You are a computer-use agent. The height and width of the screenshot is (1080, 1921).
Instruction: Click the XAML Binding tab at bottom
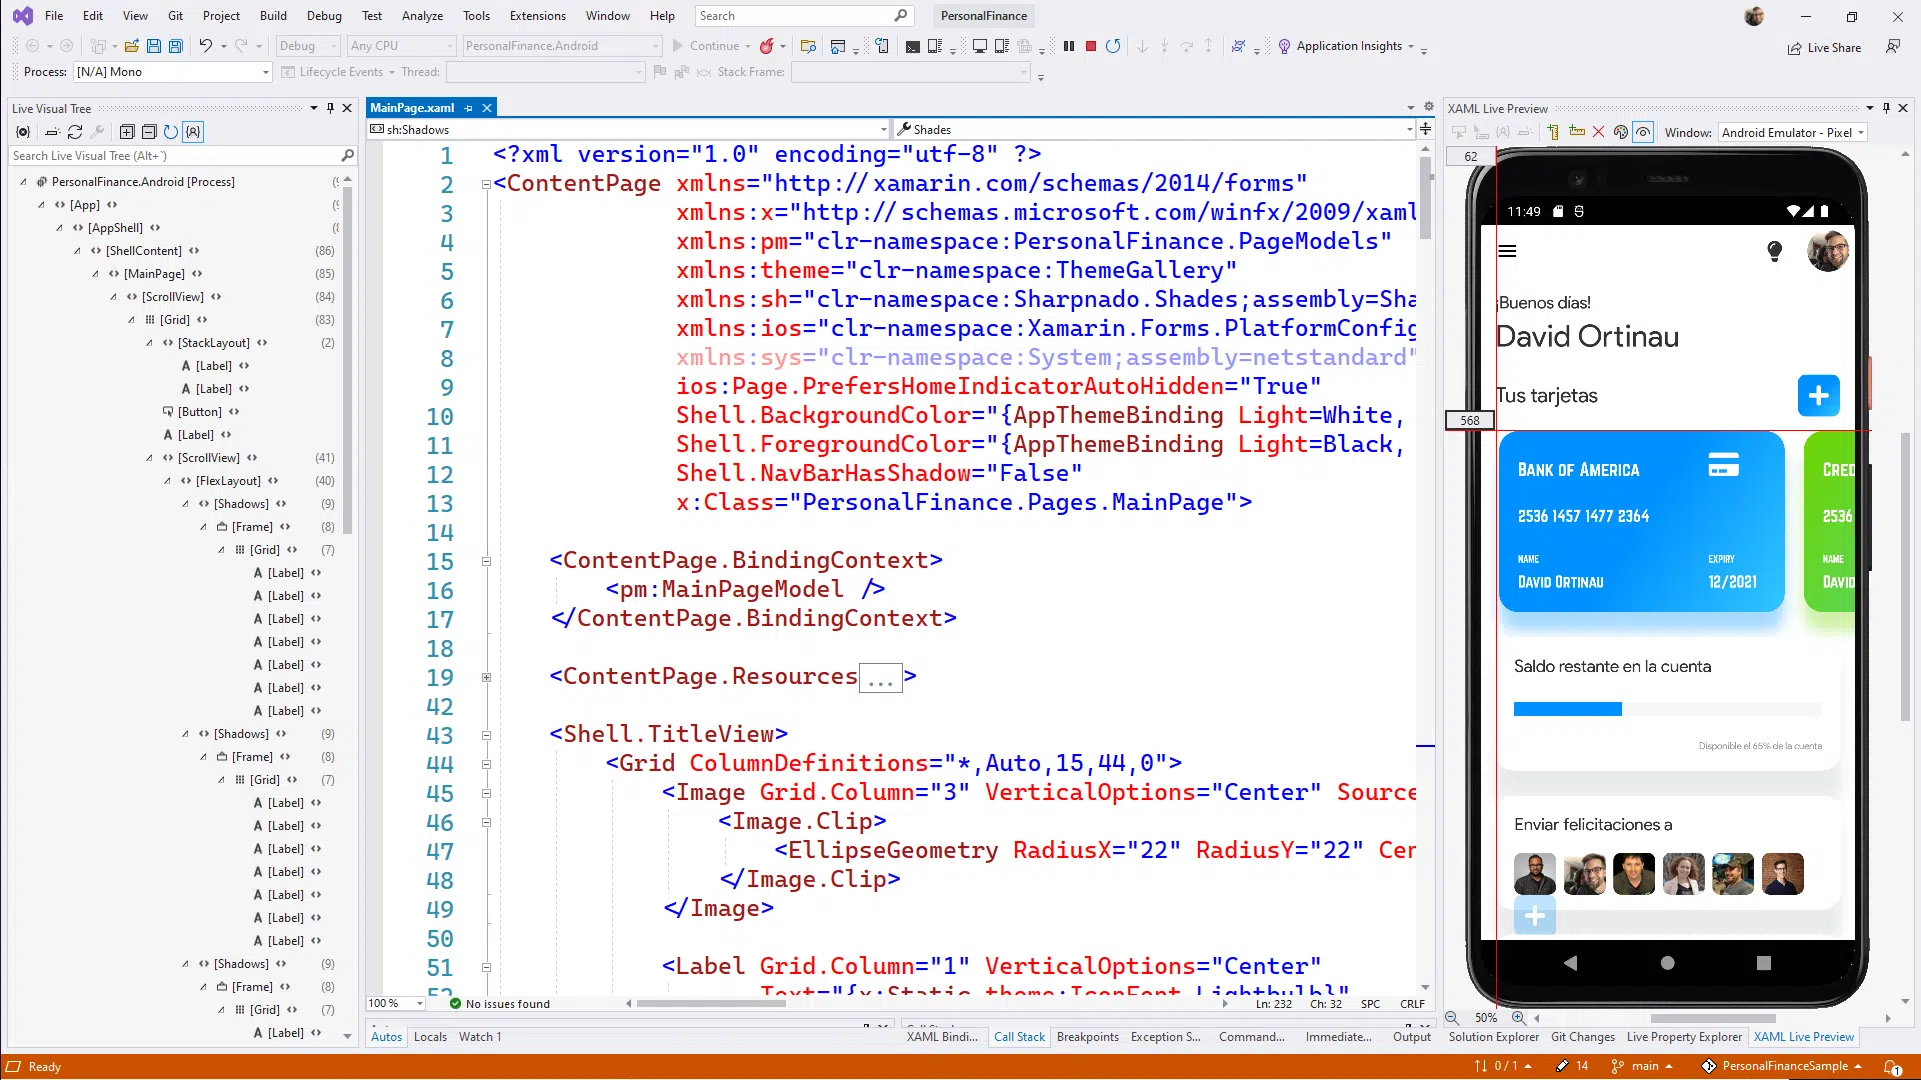click(942, 1036)
